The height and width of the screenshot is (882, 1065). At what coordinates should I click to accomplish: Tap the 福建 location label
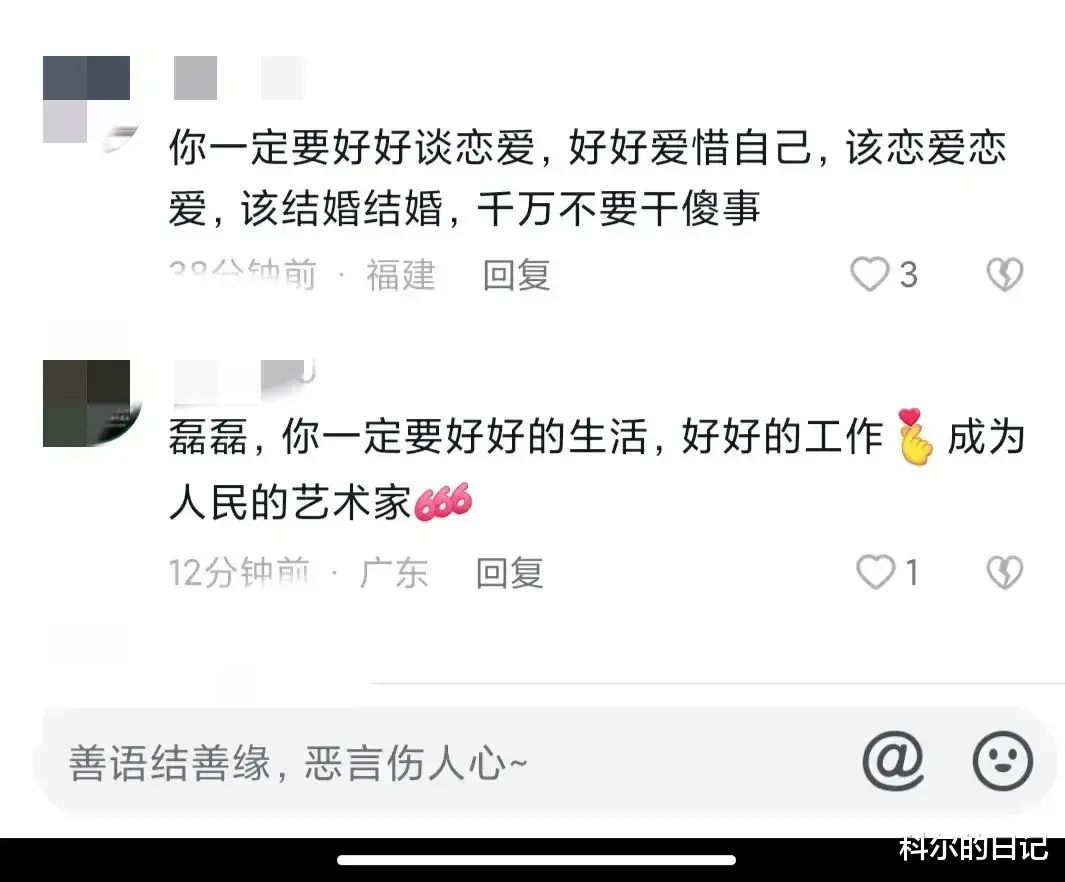(x=401, y=275)
